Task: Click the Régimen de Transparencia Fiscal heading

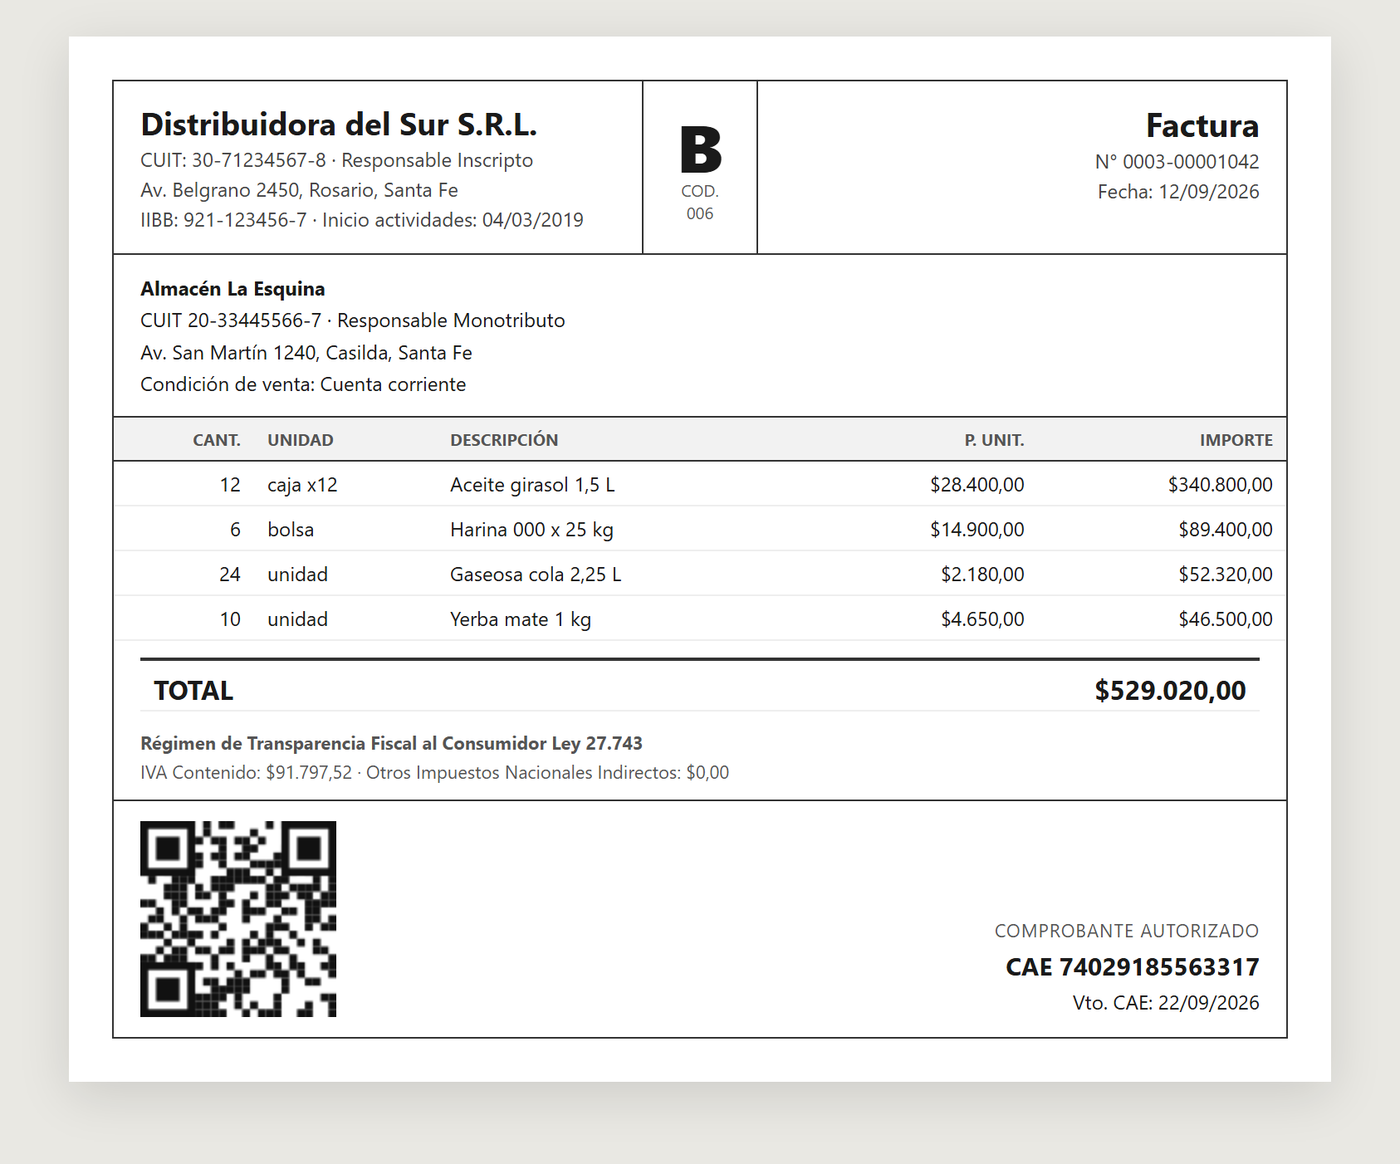Action: 392,744
